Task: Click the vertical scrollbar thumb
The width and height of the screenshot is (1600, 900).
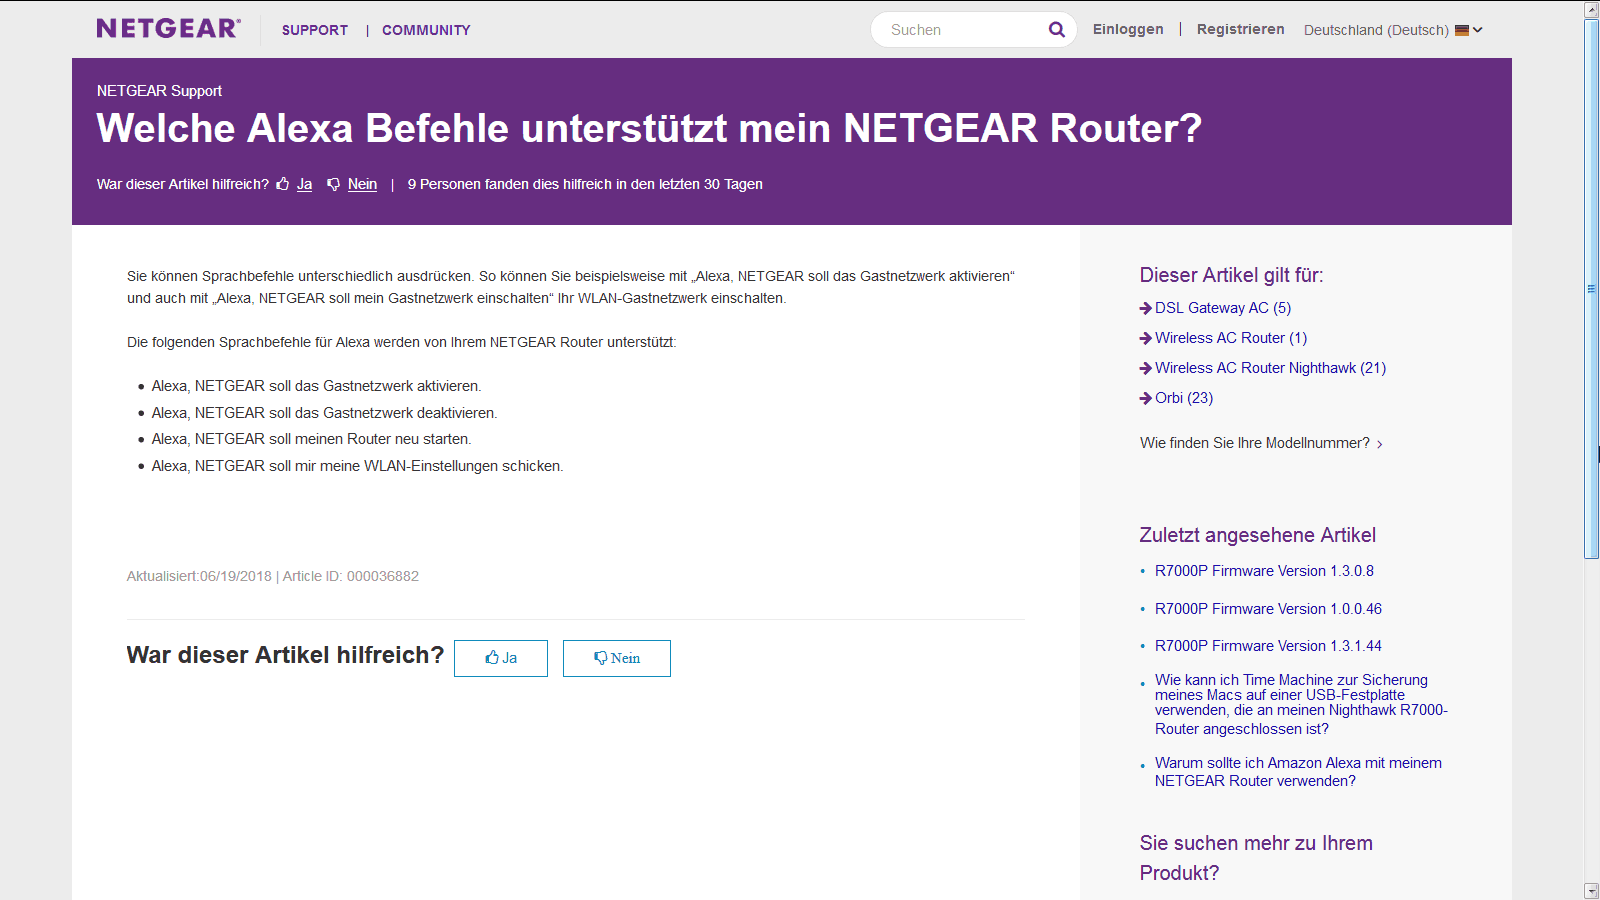Action: coord(1591,289)
